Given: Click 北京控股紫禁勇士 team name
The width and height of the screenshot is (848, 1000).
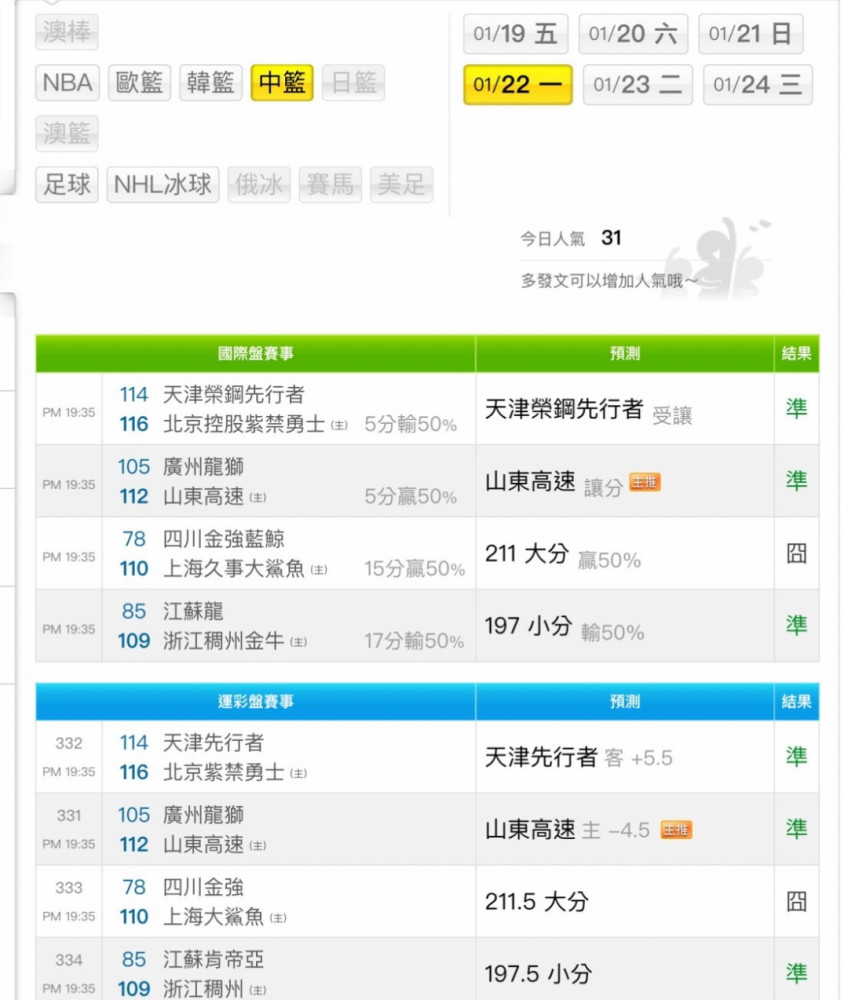Looking at the screenshot, I should tap(244, 424).
